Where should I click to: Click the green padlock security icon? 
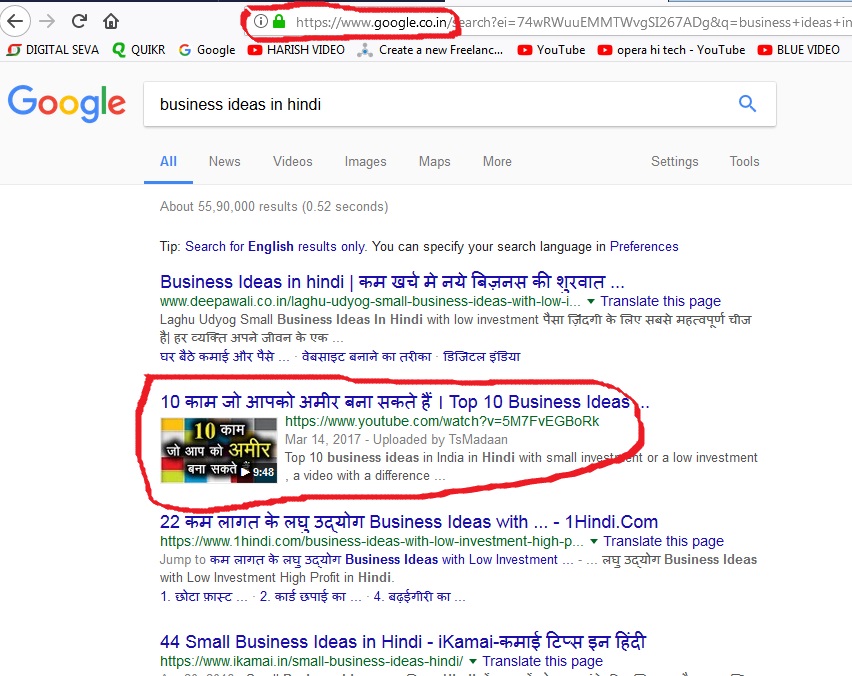click(x=279, y=21)
